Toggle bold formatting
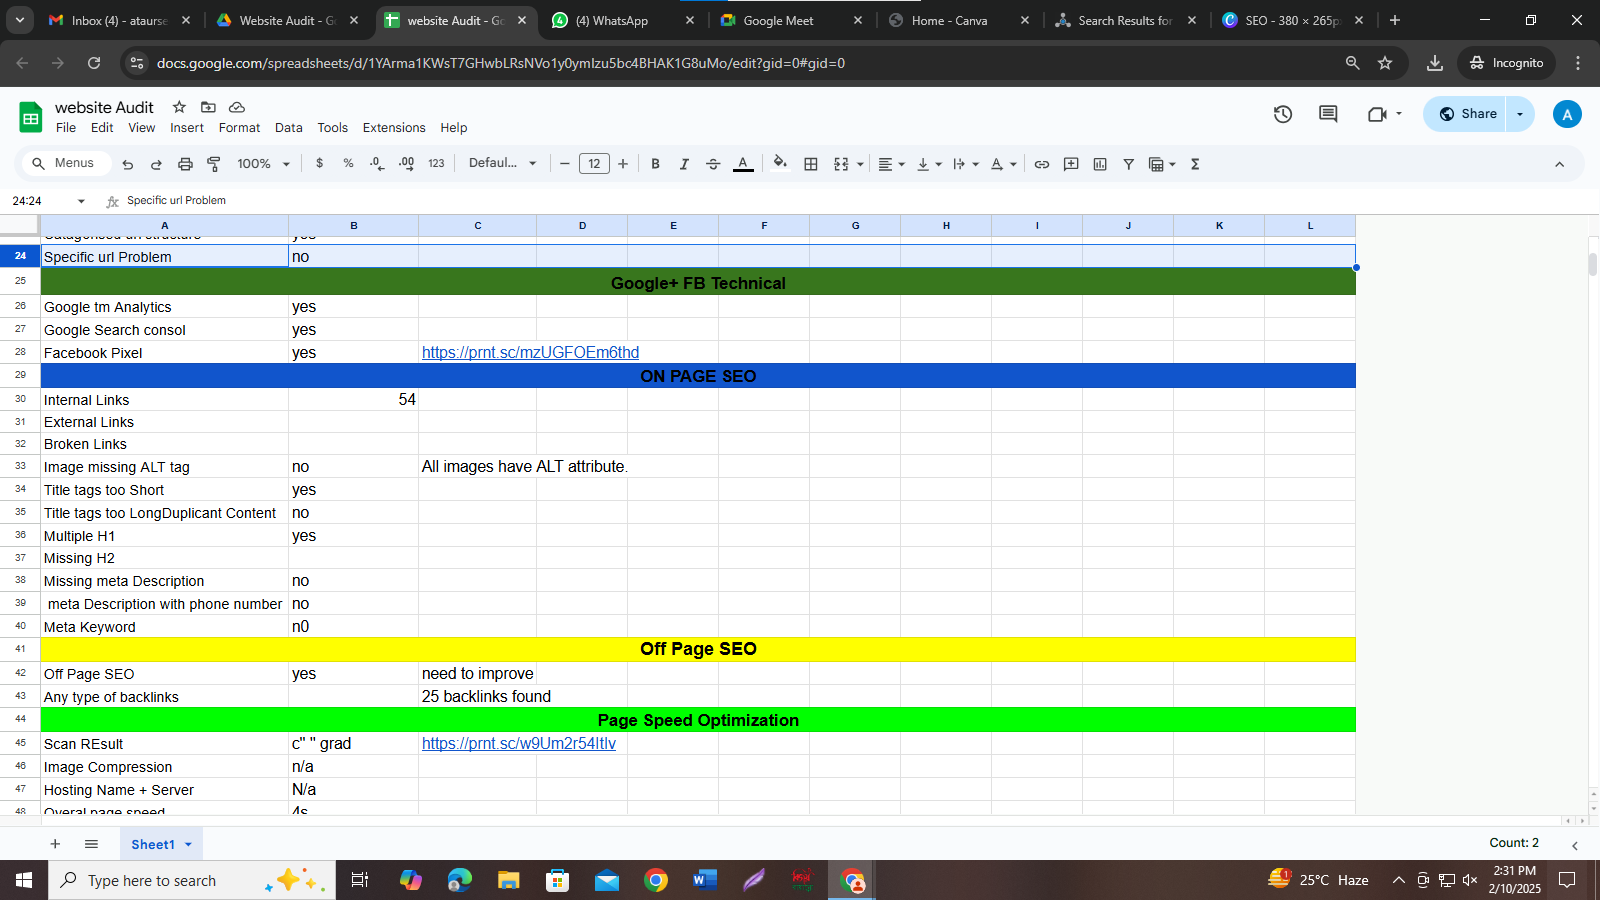1600x900 pixels. point(655,163)
